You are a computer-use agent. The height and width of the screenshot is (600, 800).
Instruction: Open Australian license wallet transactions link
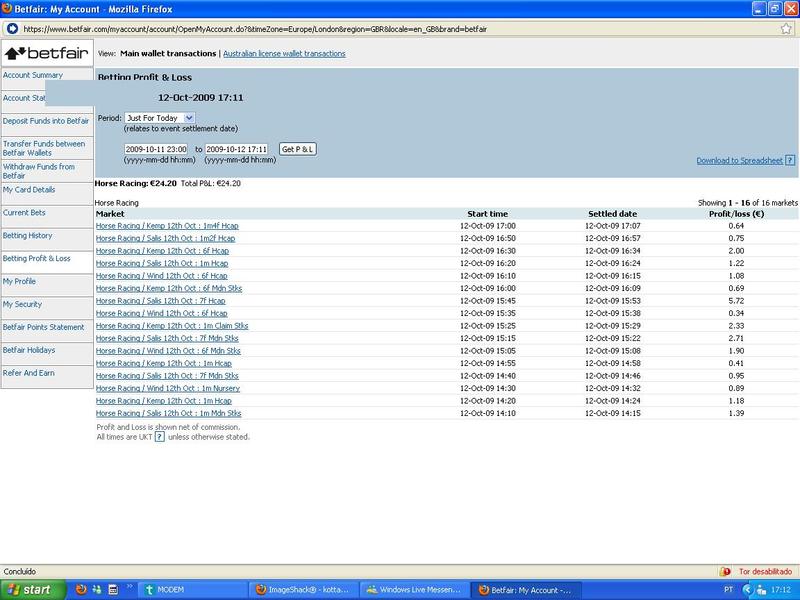click(x=284, y=54)
